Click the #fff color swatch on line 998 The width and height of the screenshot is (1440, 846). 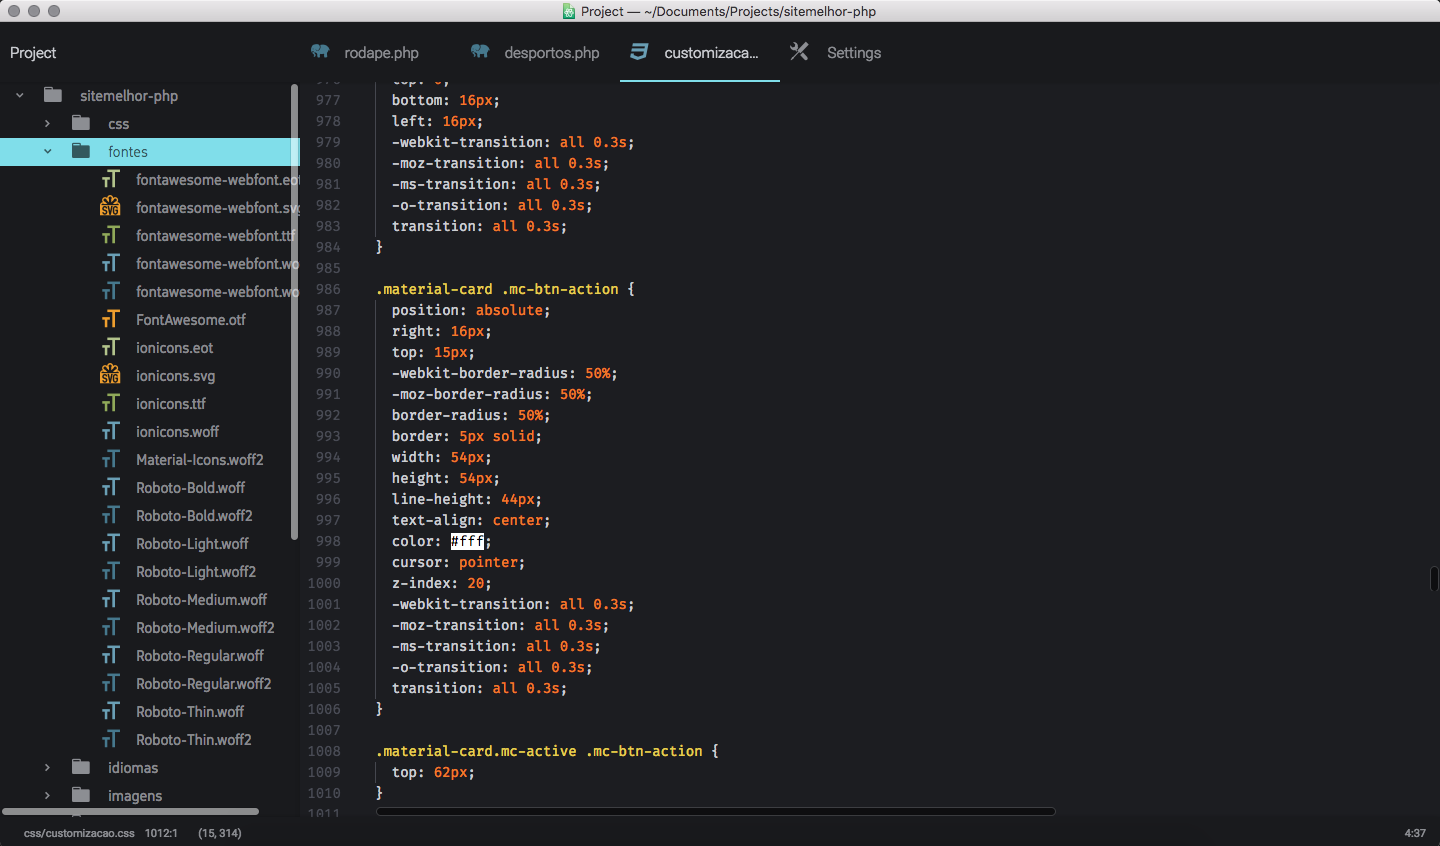(468, 540)
